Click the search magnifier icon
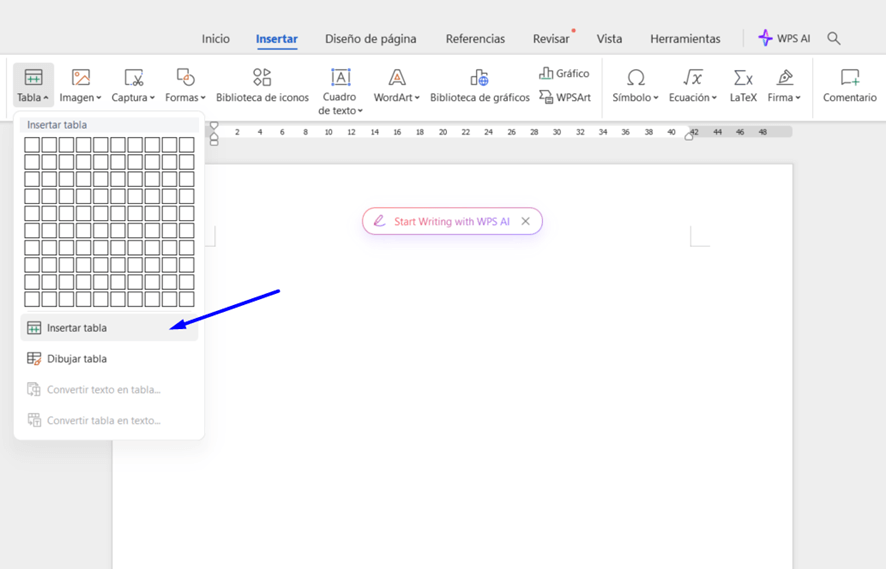 click(834, 39)
